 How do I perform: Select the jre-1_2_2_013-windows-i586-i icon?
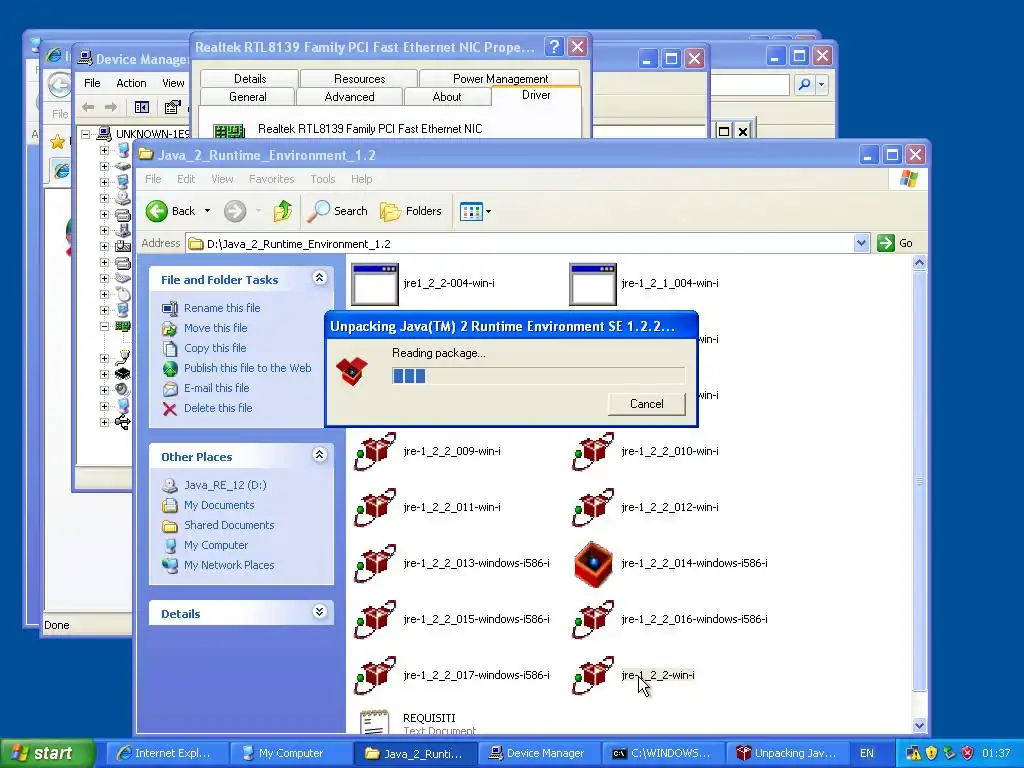(x=375, y=564)
